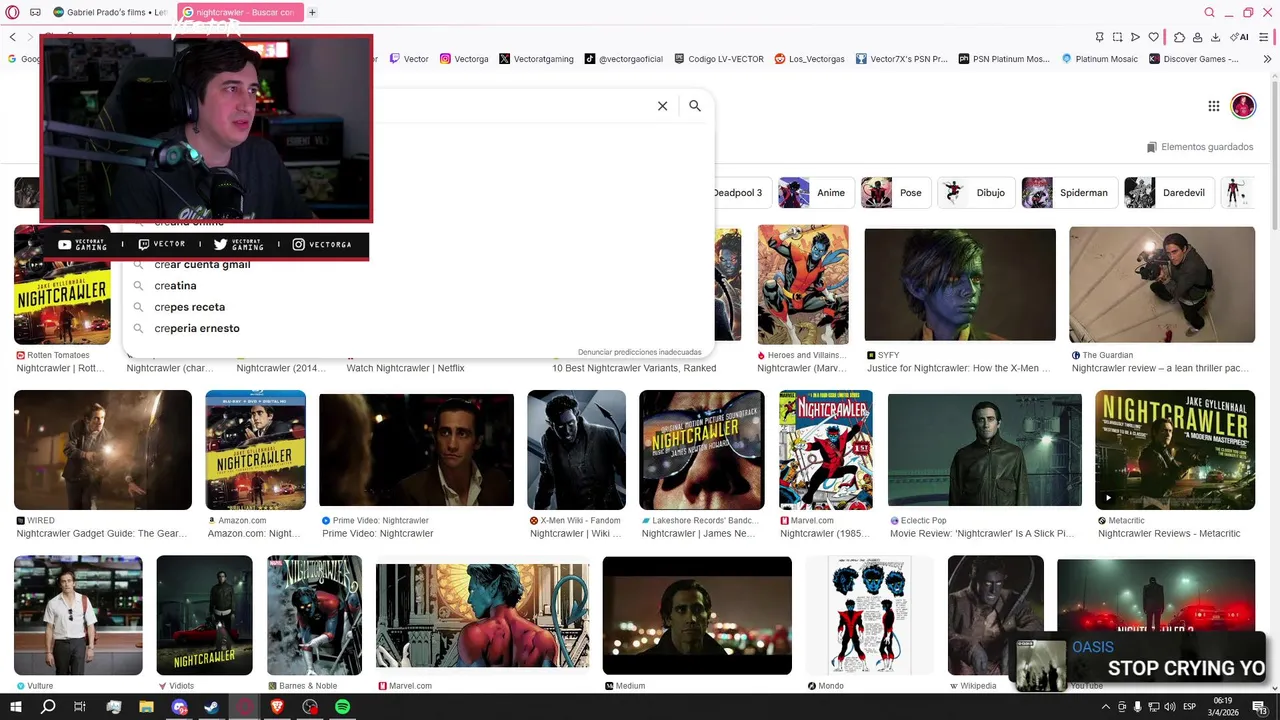Screen dimensions: 1280x720
Task: Open the Google apps grid
Action: tap(1213, 106)
